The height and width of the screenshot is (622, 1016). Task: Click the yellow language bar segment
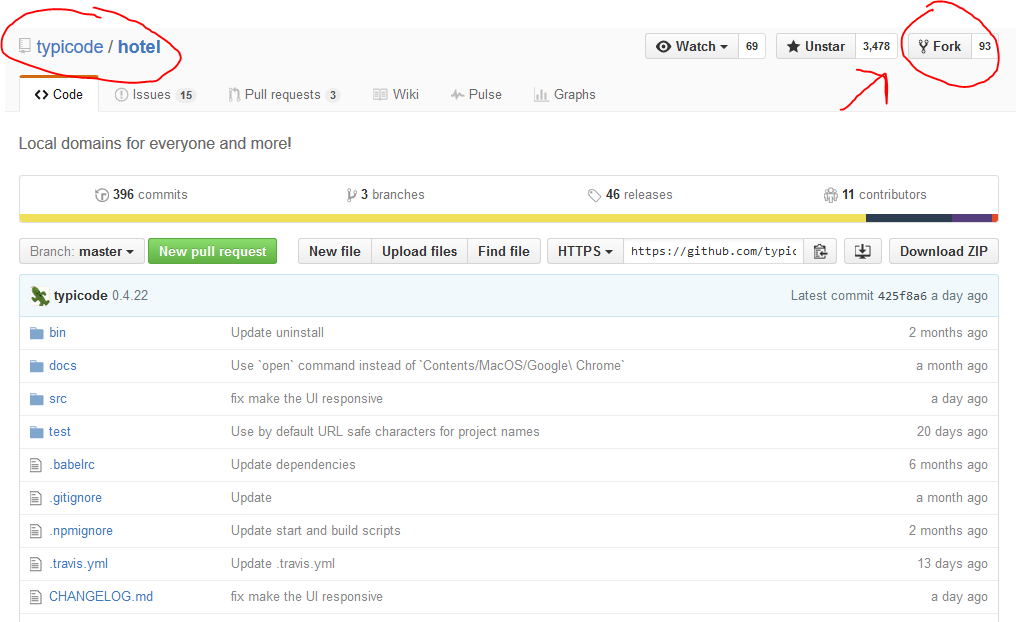coord(443,218)
